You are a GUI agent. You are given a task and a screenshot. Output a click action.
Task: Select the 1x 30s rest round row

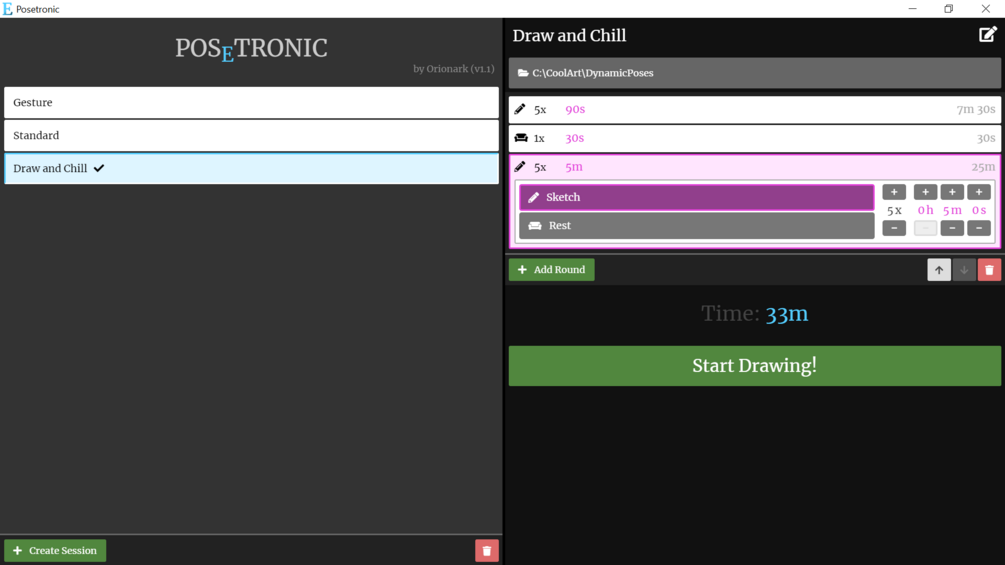(754, 138)
